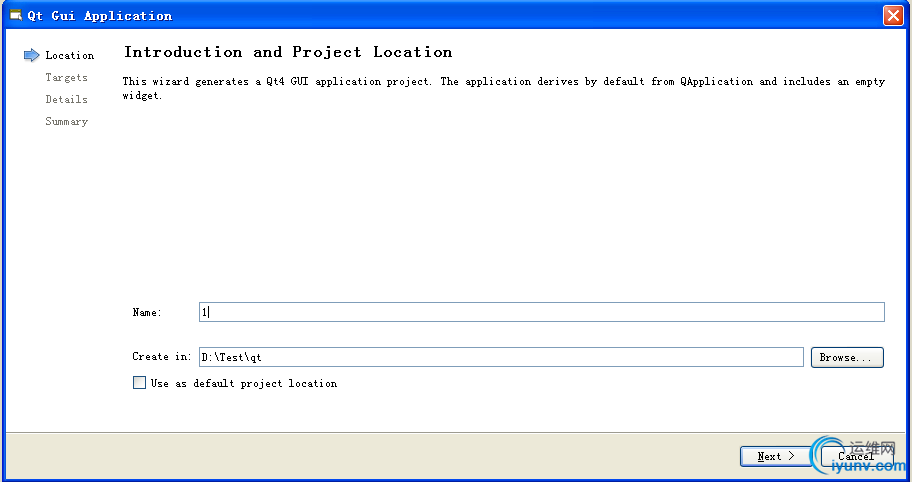This screenshot has height=482, width=912.
Task: Select the Summary step in wizard sidebar
Action: 66,122
